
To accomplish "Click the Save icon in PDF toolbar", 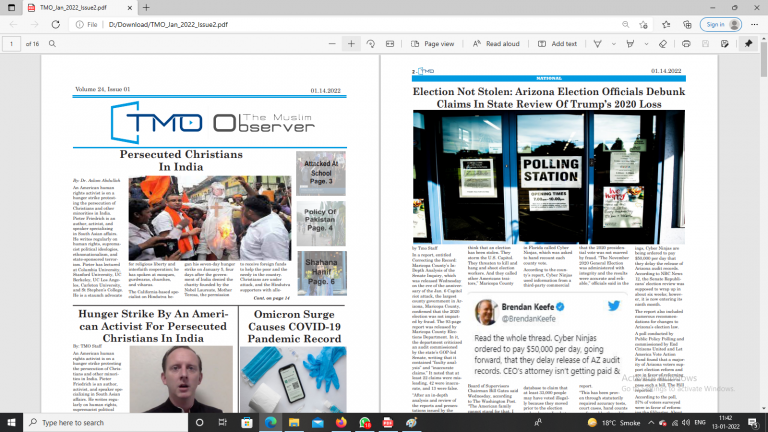I will coord(705,44).
